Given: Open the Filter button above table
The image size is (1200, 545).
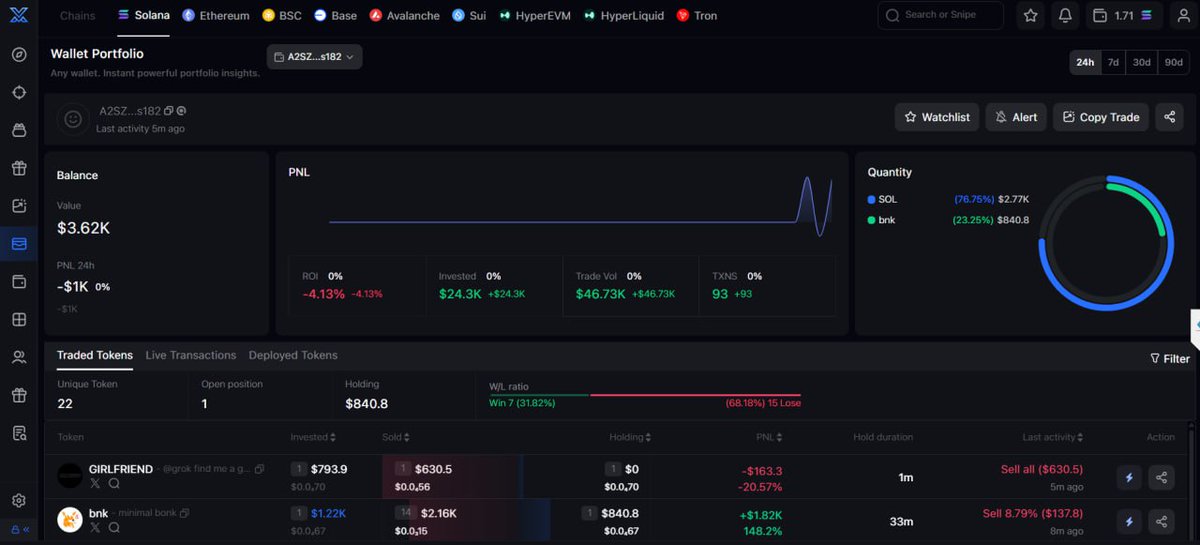Looking at the screenshot, I should point(1170,358).
